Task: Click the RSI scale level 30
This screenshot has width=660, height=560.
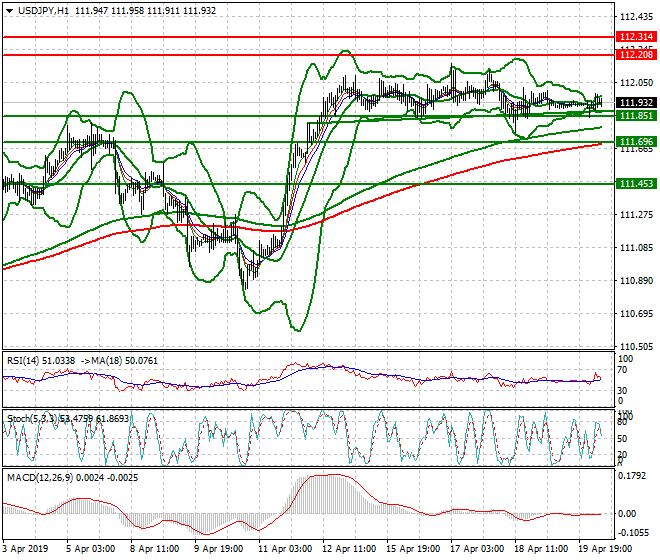Action: click(x=622, y=391)
